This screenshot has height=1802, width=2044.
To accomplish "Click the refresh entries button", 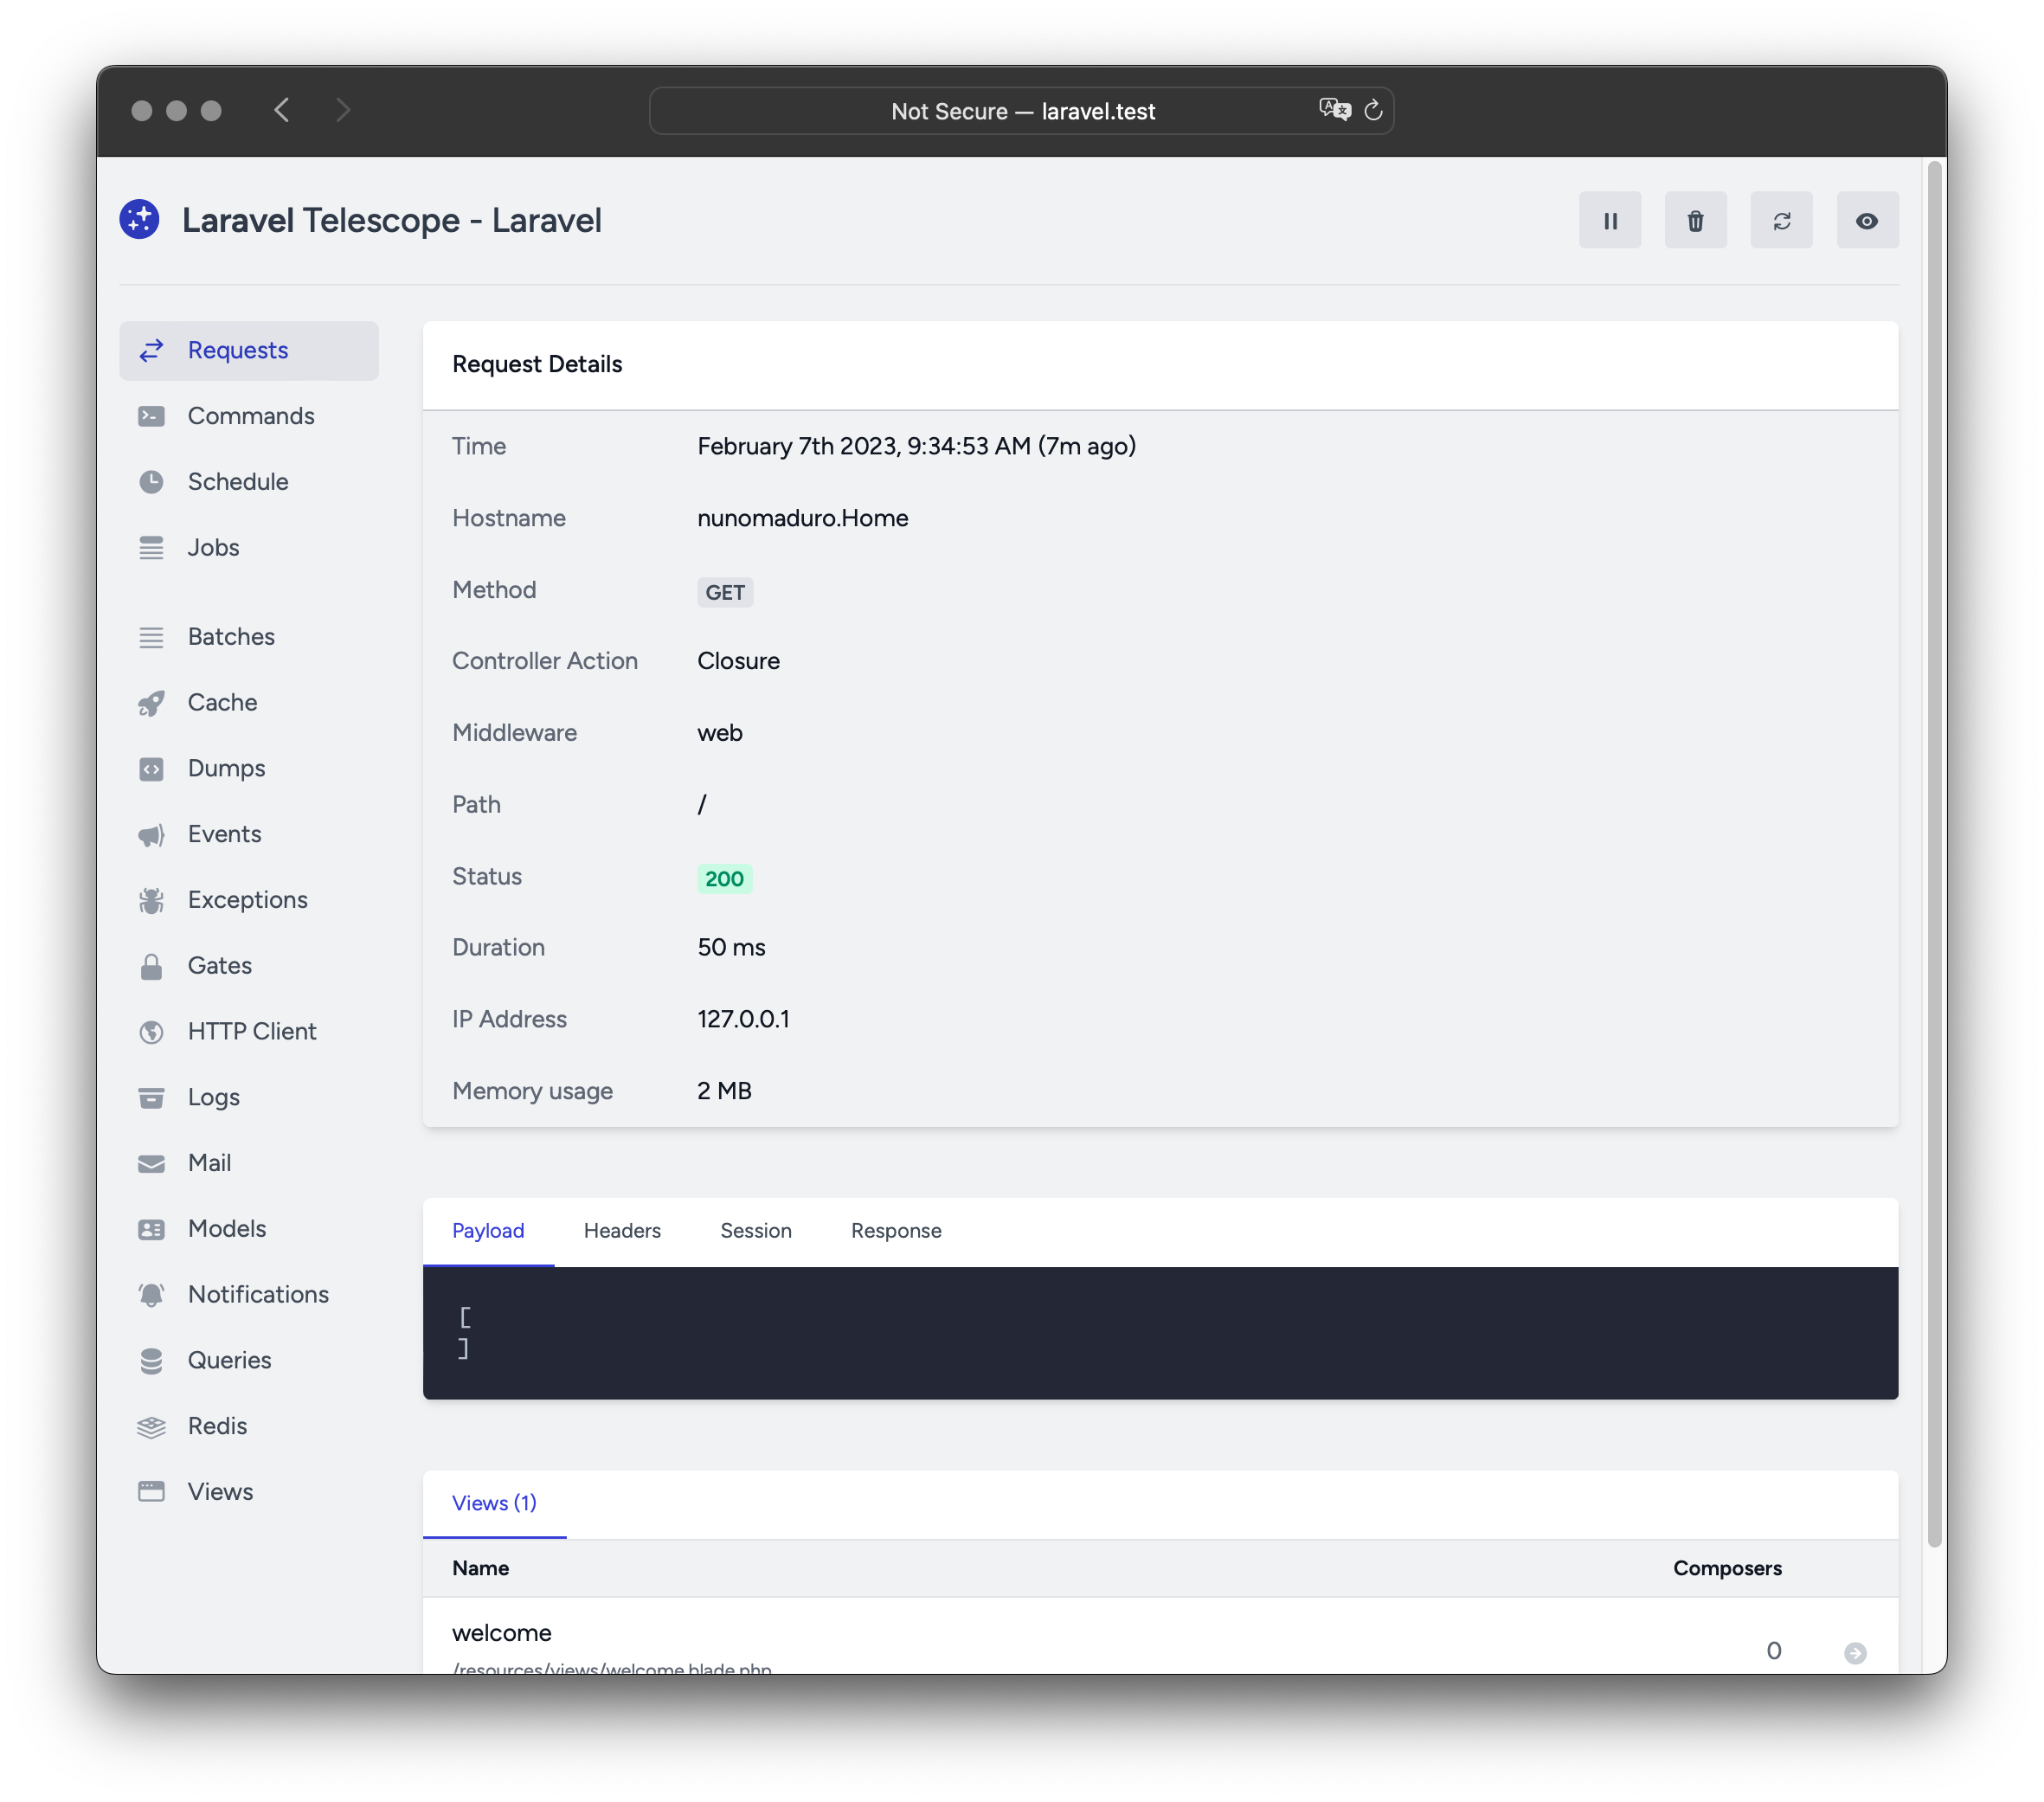I will (x=1783, y=219).
